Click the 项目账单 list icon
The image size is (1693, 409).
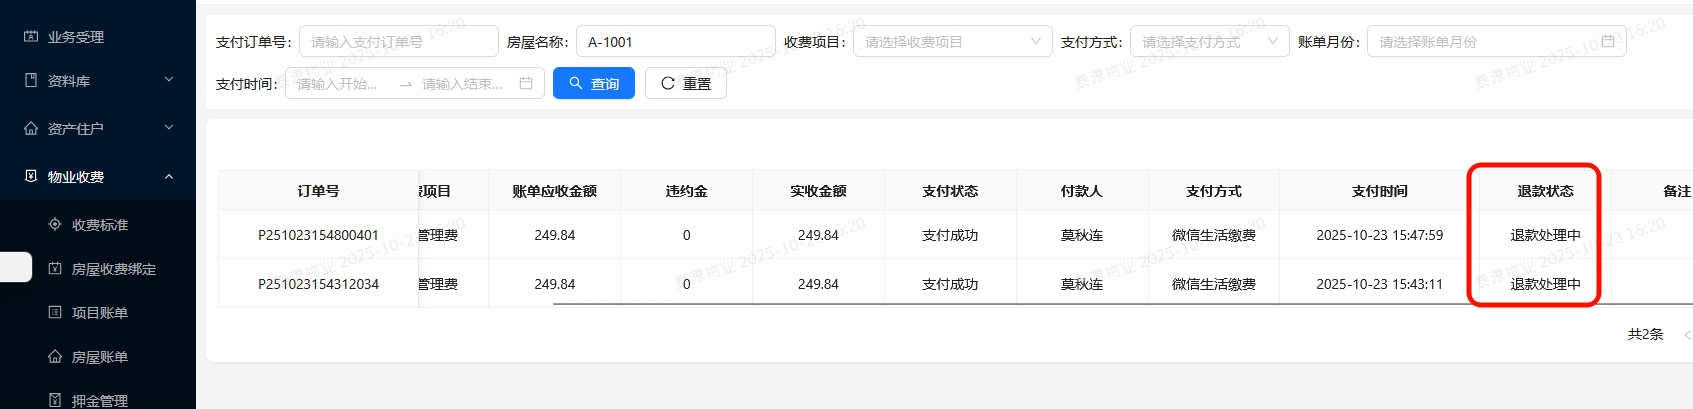pos(55,312)
